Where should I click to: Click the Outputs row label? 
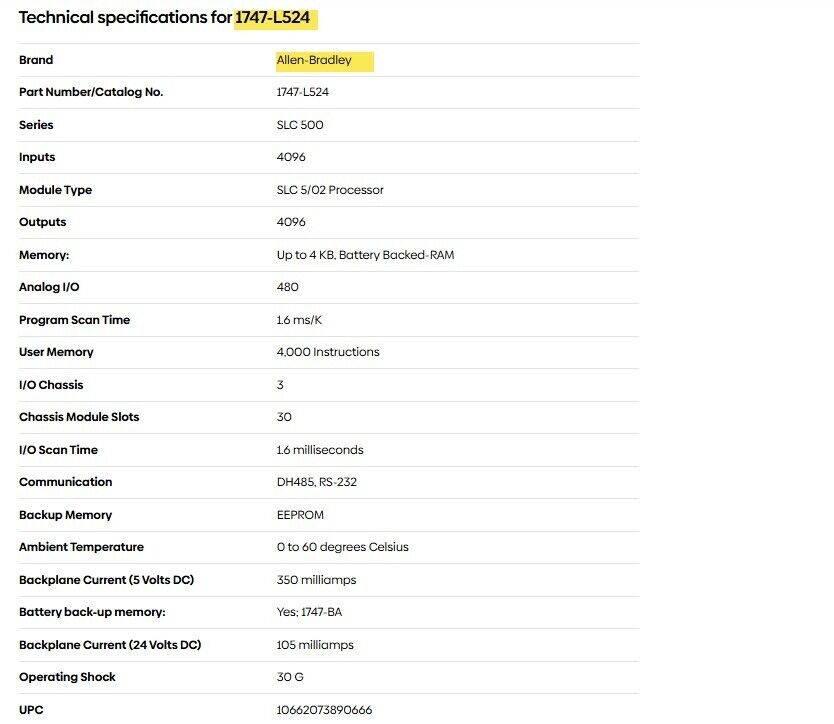(42, 222)
